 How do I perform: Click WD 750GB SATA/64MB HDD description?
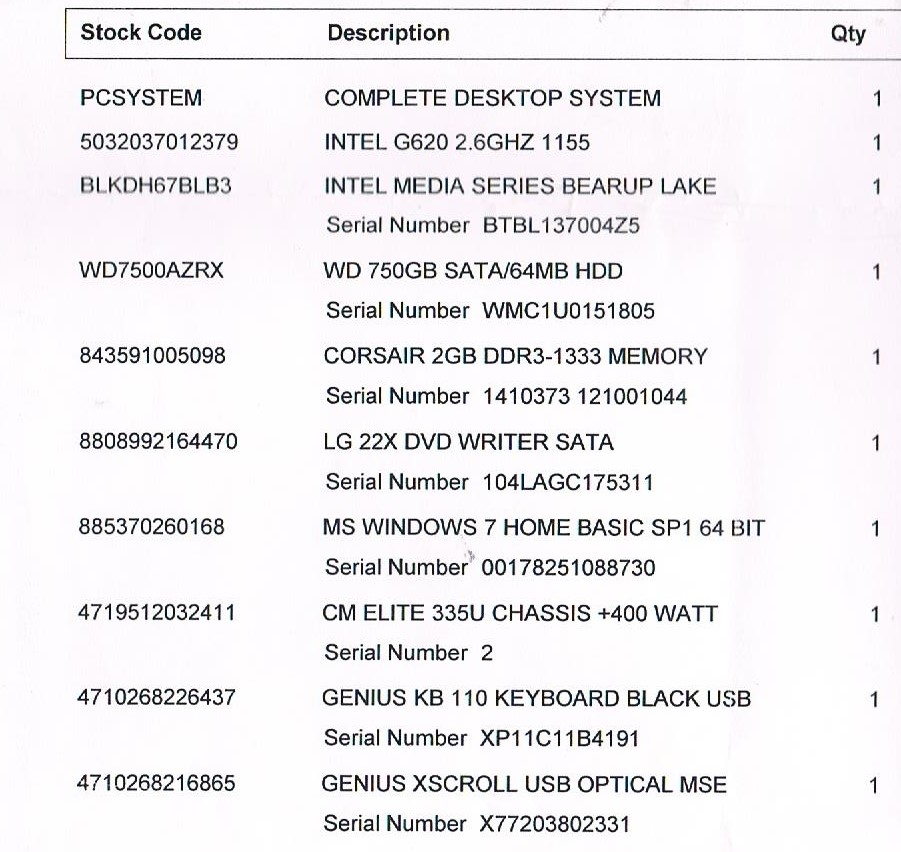473,271
